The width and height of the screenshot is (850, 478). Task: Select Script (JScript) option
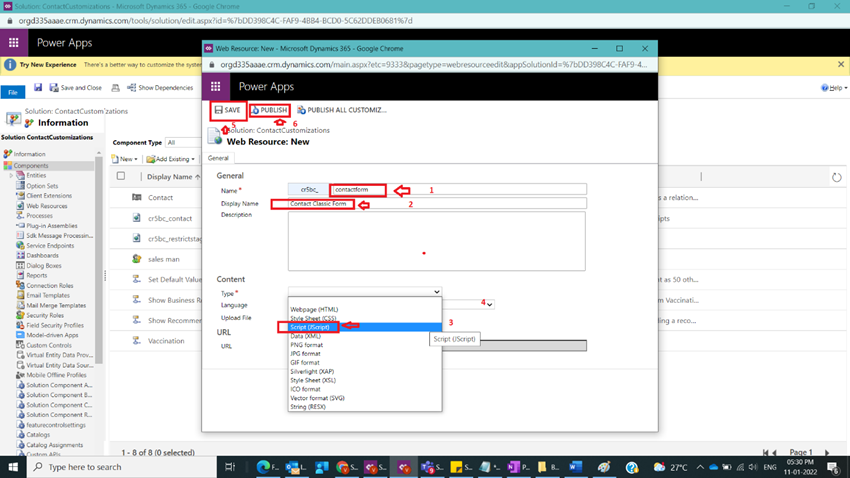pyautogui.click(x=310, y=327)
